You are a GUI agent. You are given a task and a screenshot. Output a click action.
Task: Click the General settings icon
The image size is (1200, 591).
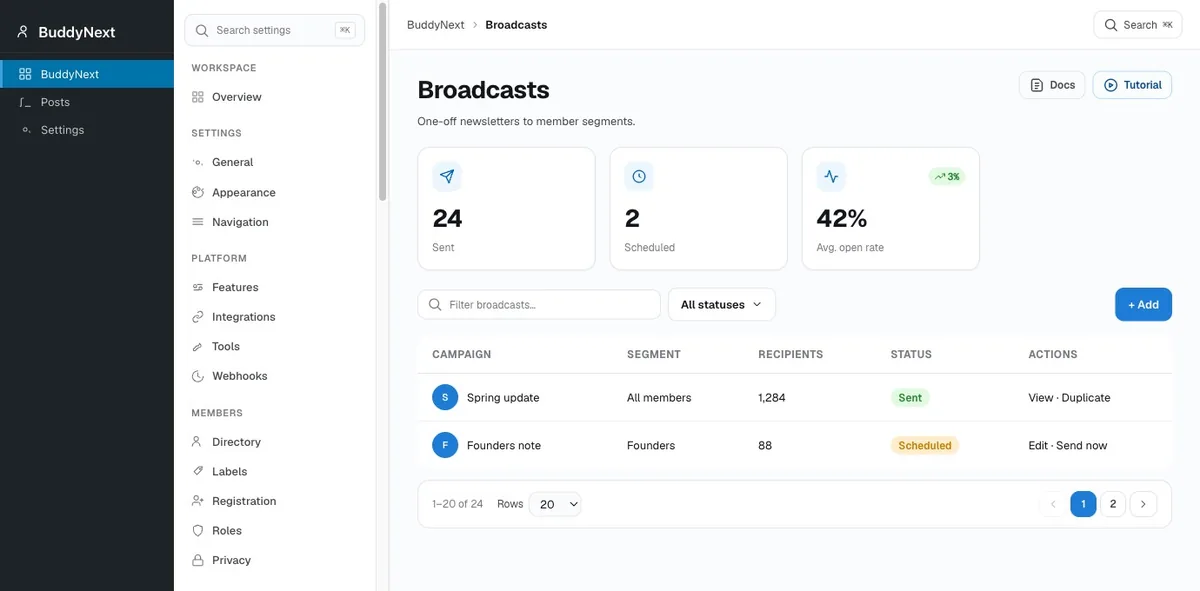pos(198,162)
